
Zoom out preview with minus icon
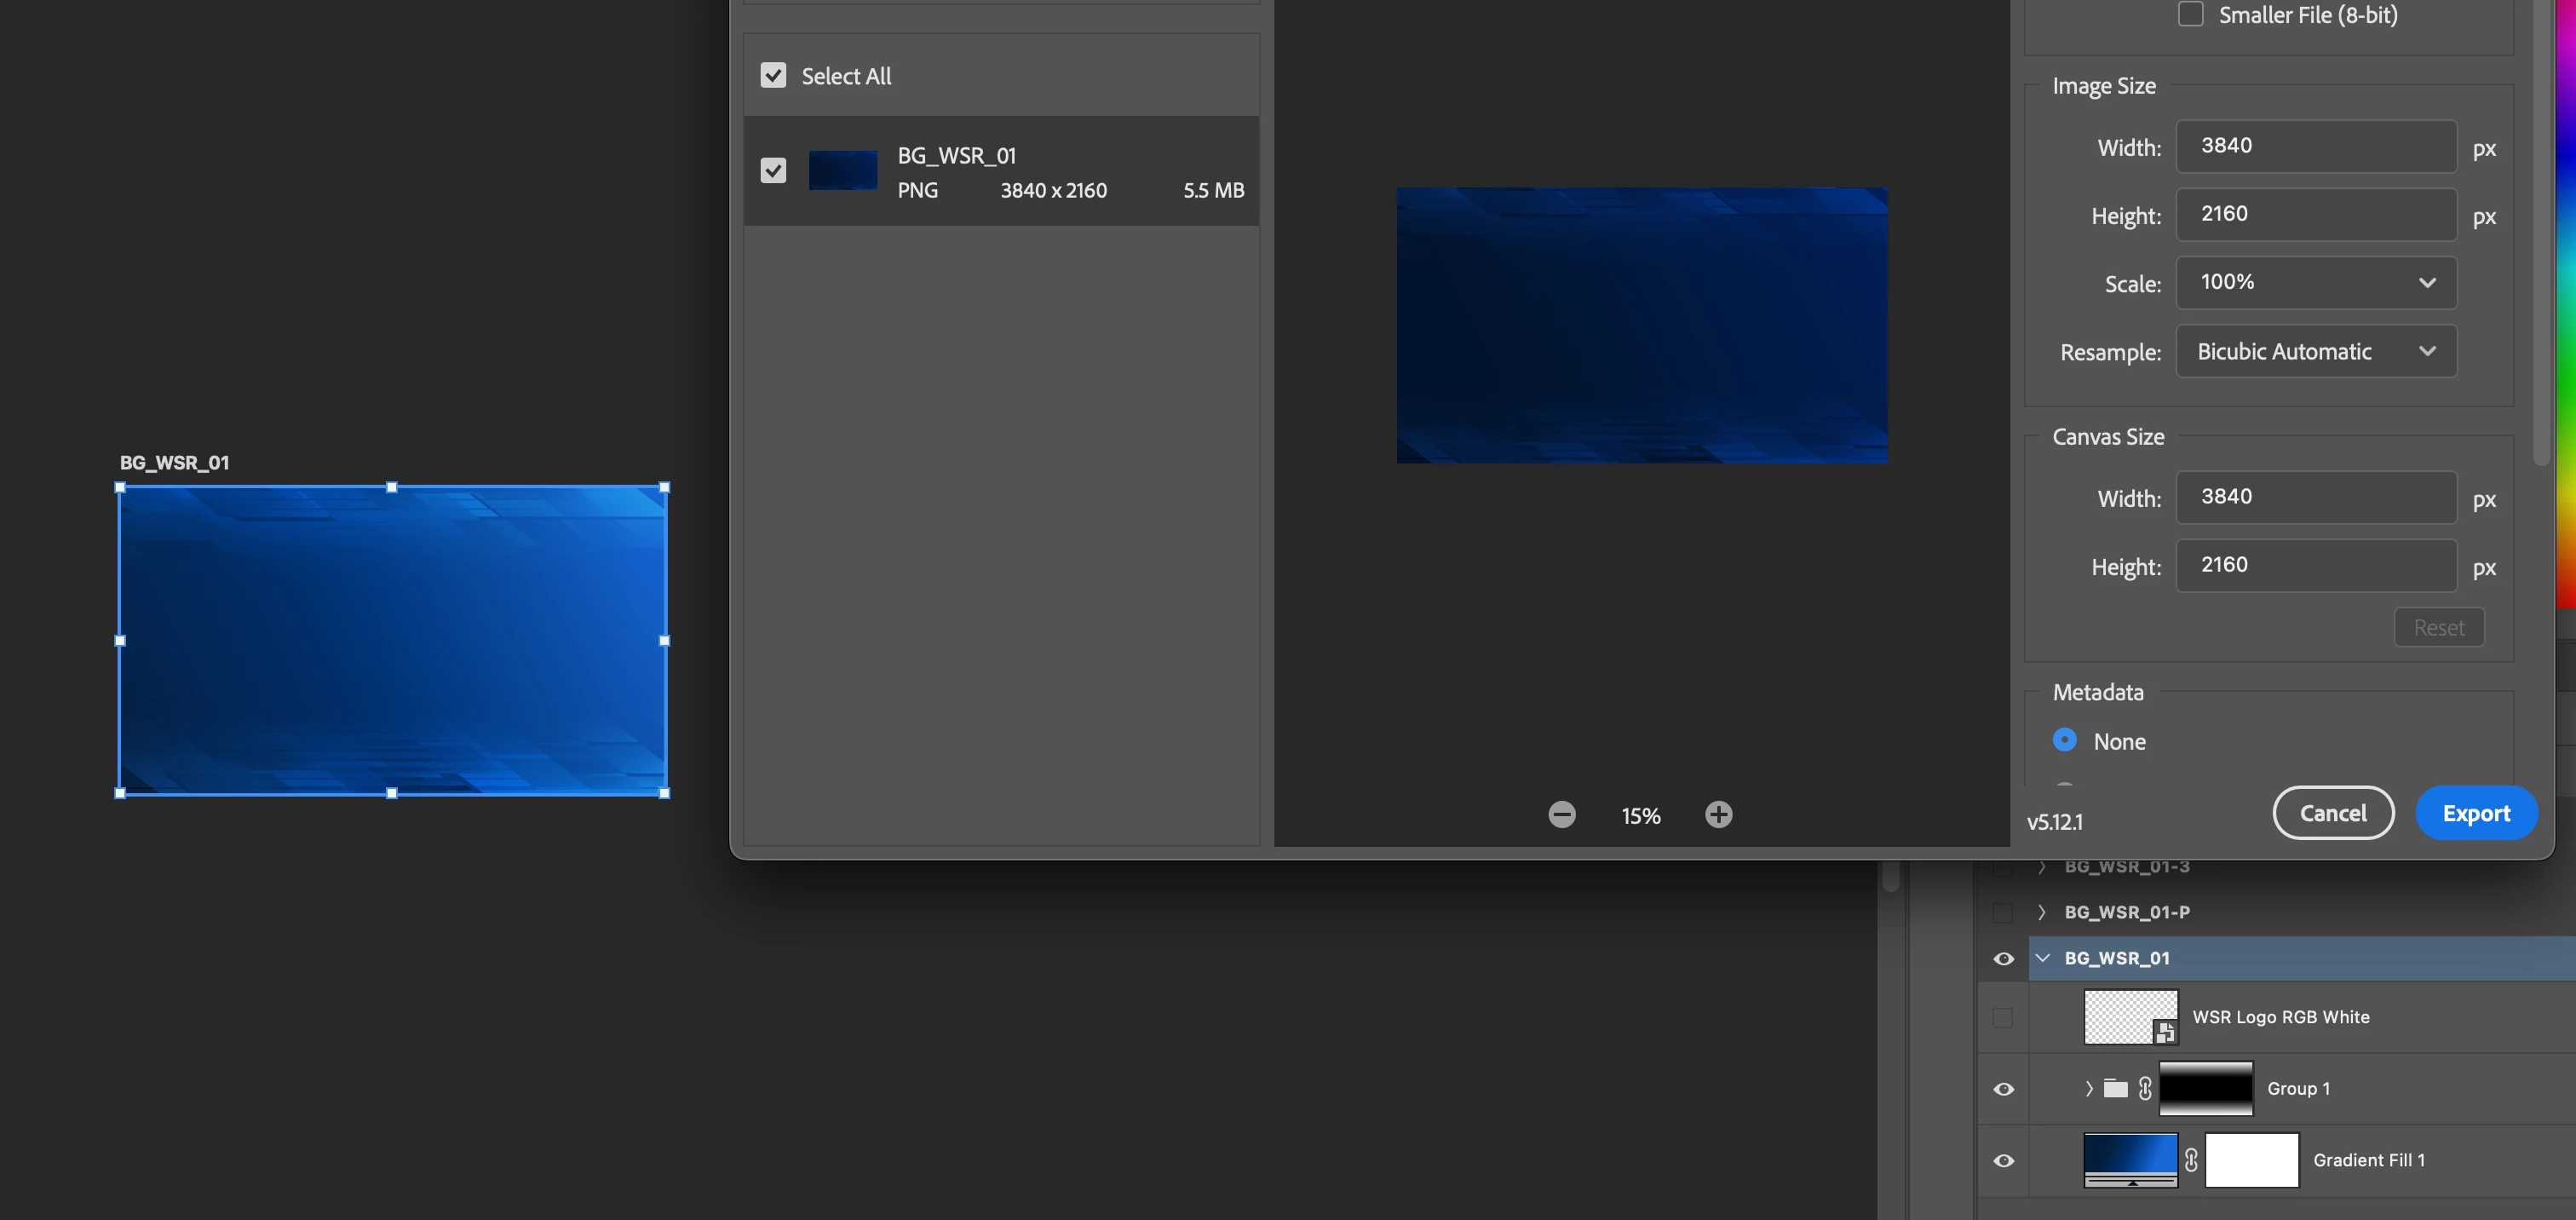coord(1562,814)
